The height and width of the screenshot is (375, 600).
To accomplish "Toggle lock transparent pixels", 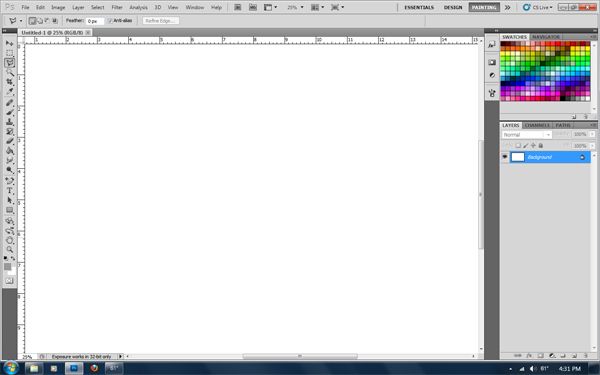I will 518,145.
